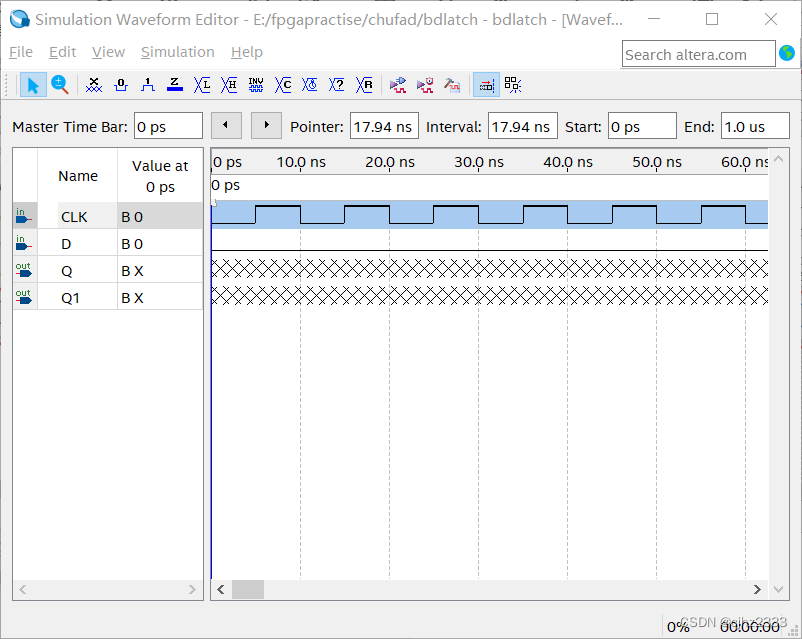Click the application icon in title bar
This screenshot has width=802, height=639.
point(20,19)
